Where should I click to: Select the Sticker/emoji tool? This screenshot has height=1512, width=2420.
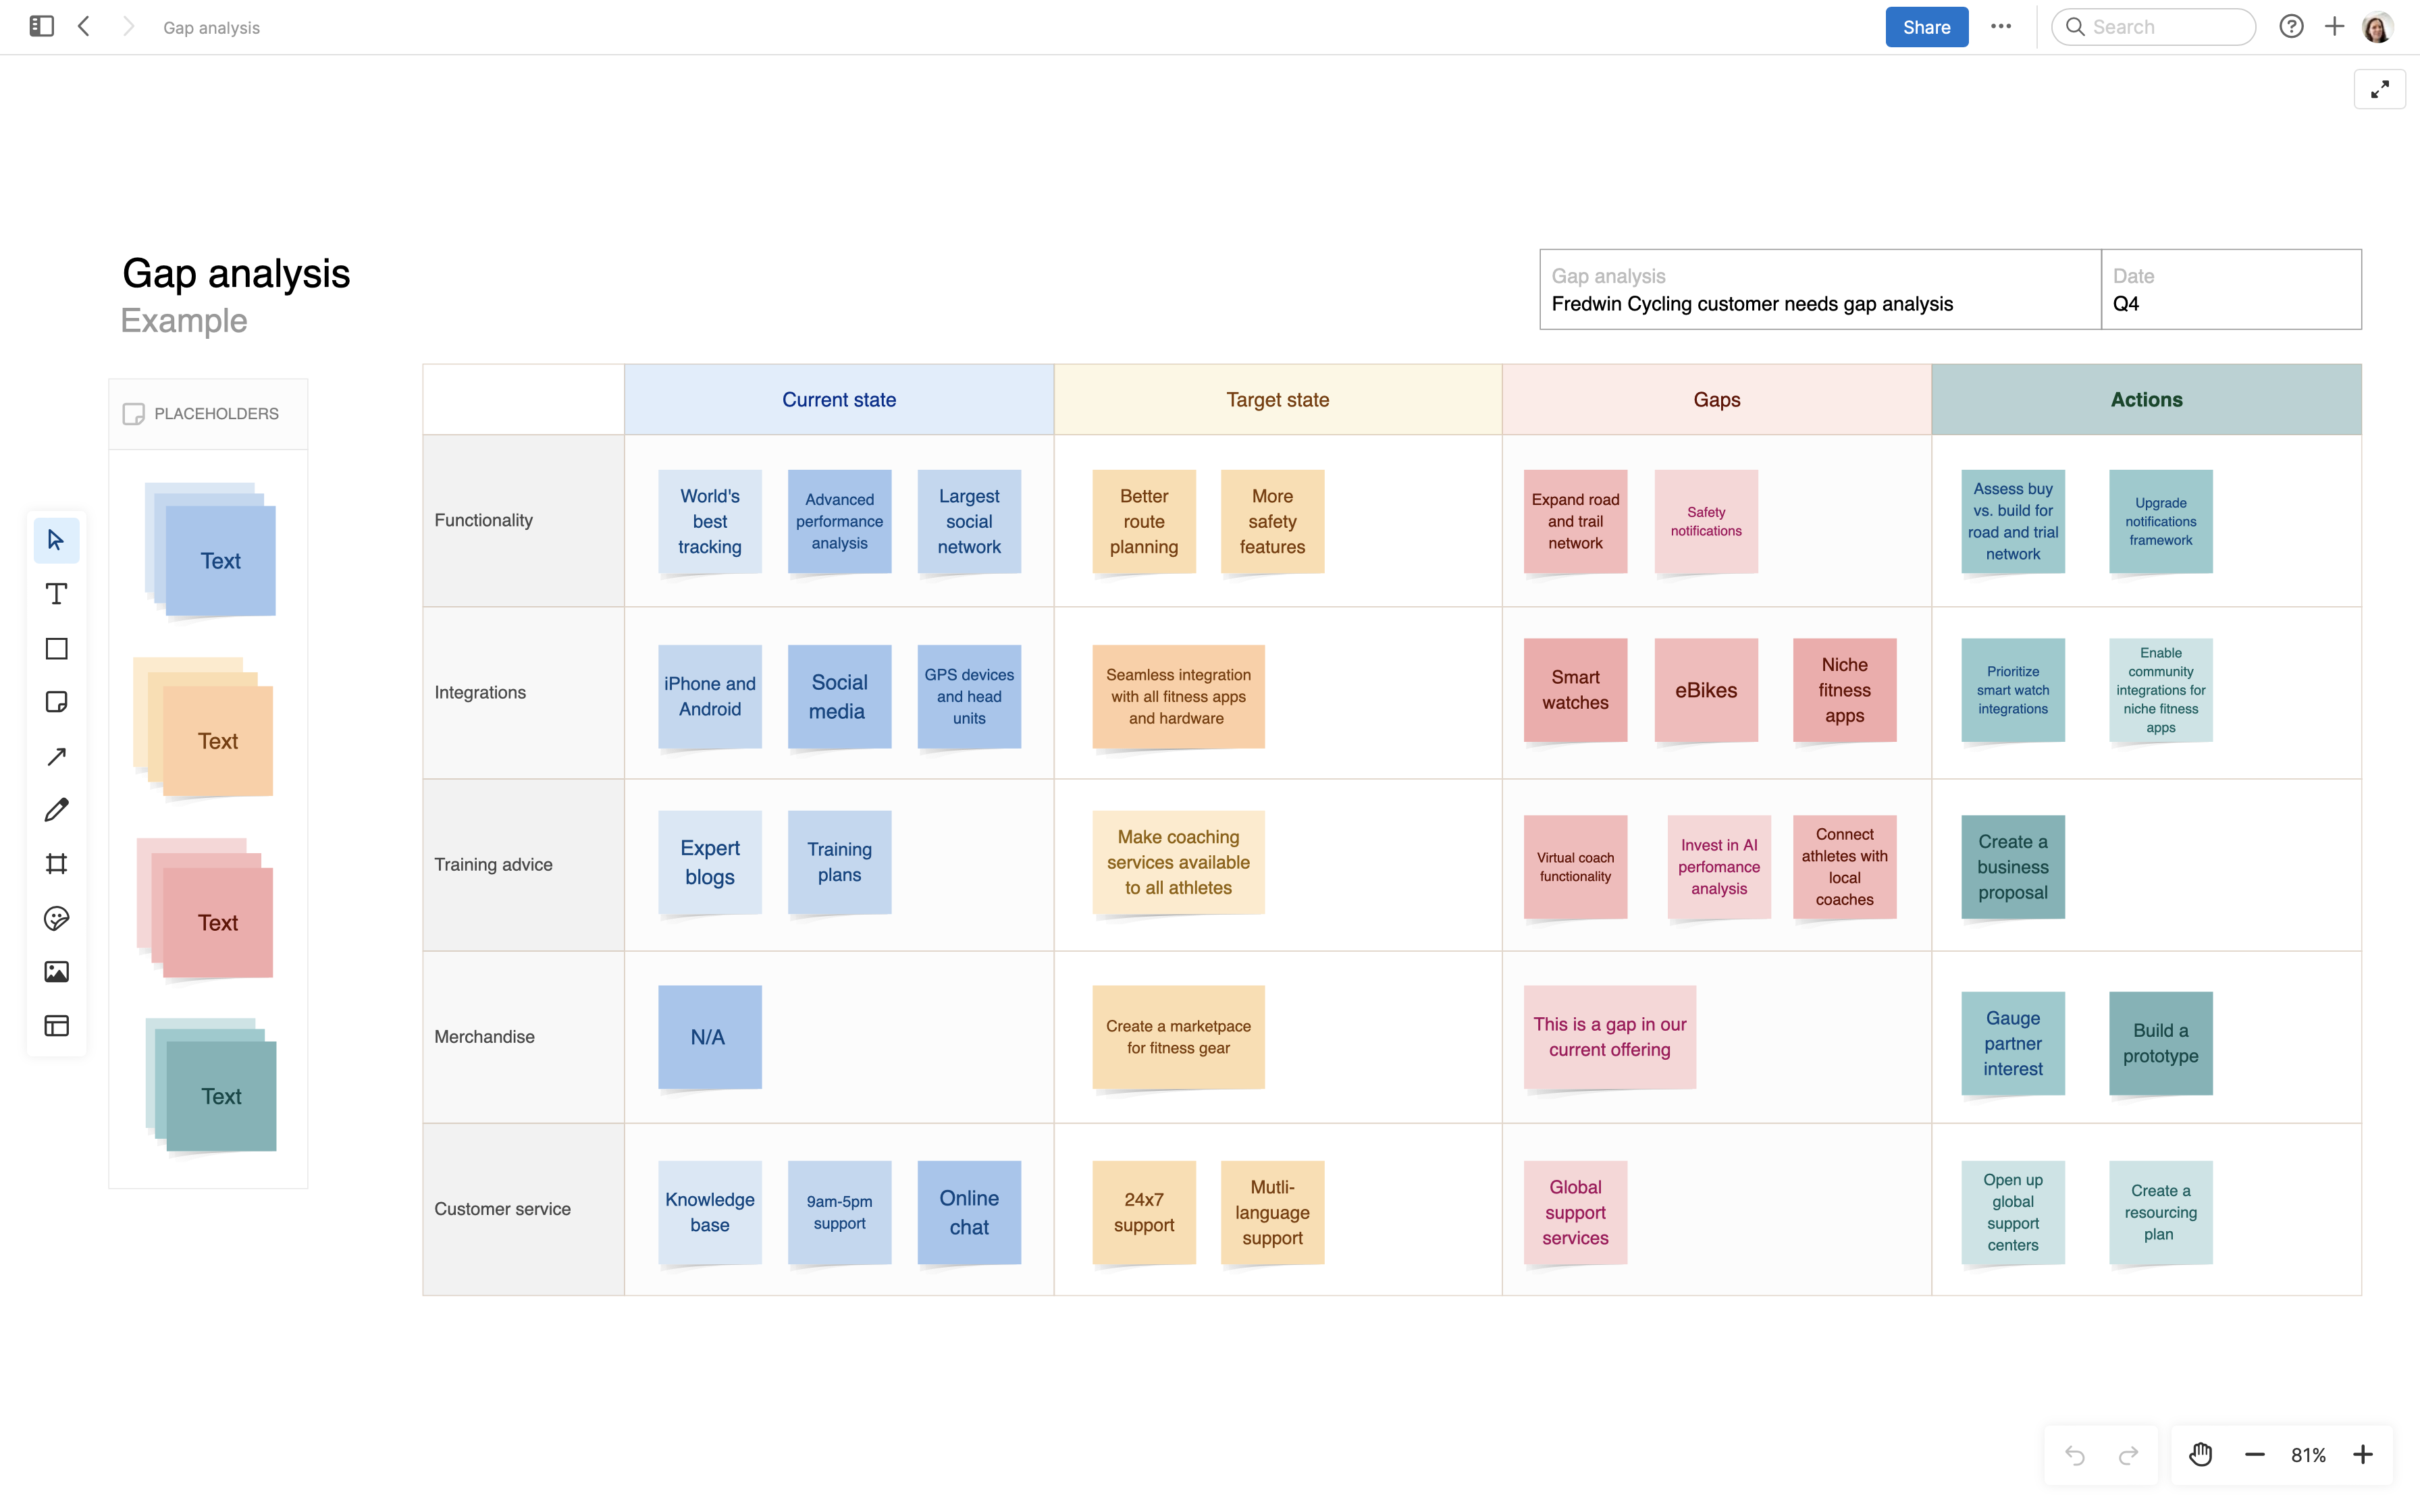pyautogui.click(x=56, y=918)
